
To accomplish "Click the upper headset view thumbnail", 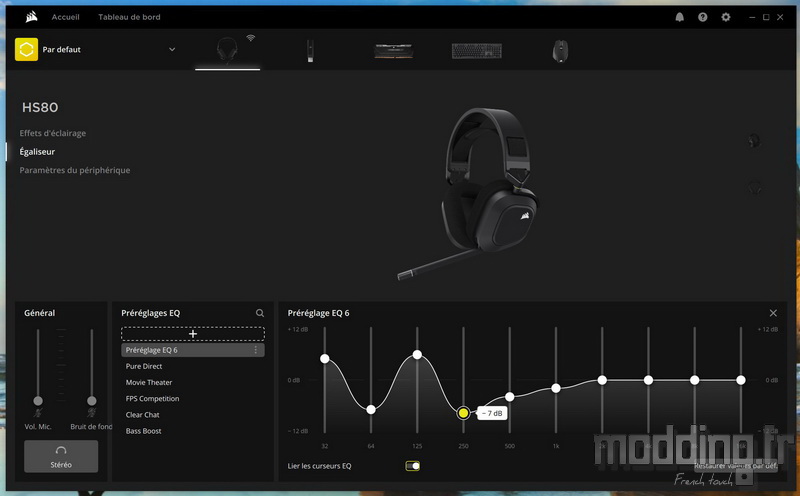I will 754,141.
